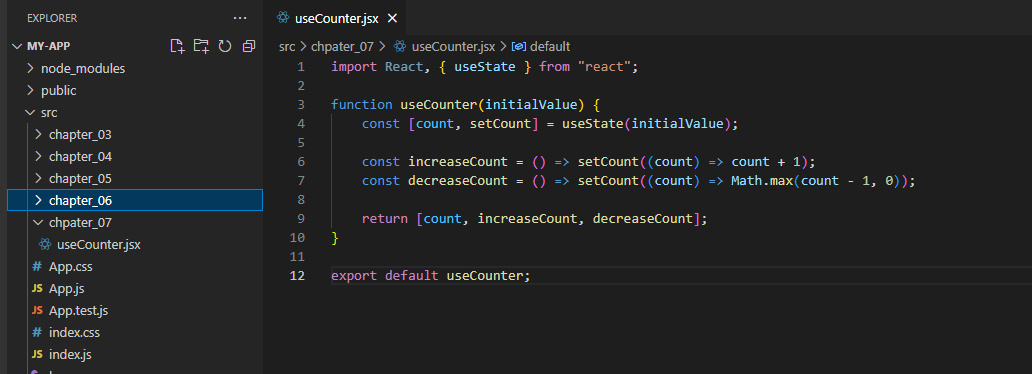Click the CSS hash icon beside App.css
This screenshot has width=1032, height=374.
37,267
